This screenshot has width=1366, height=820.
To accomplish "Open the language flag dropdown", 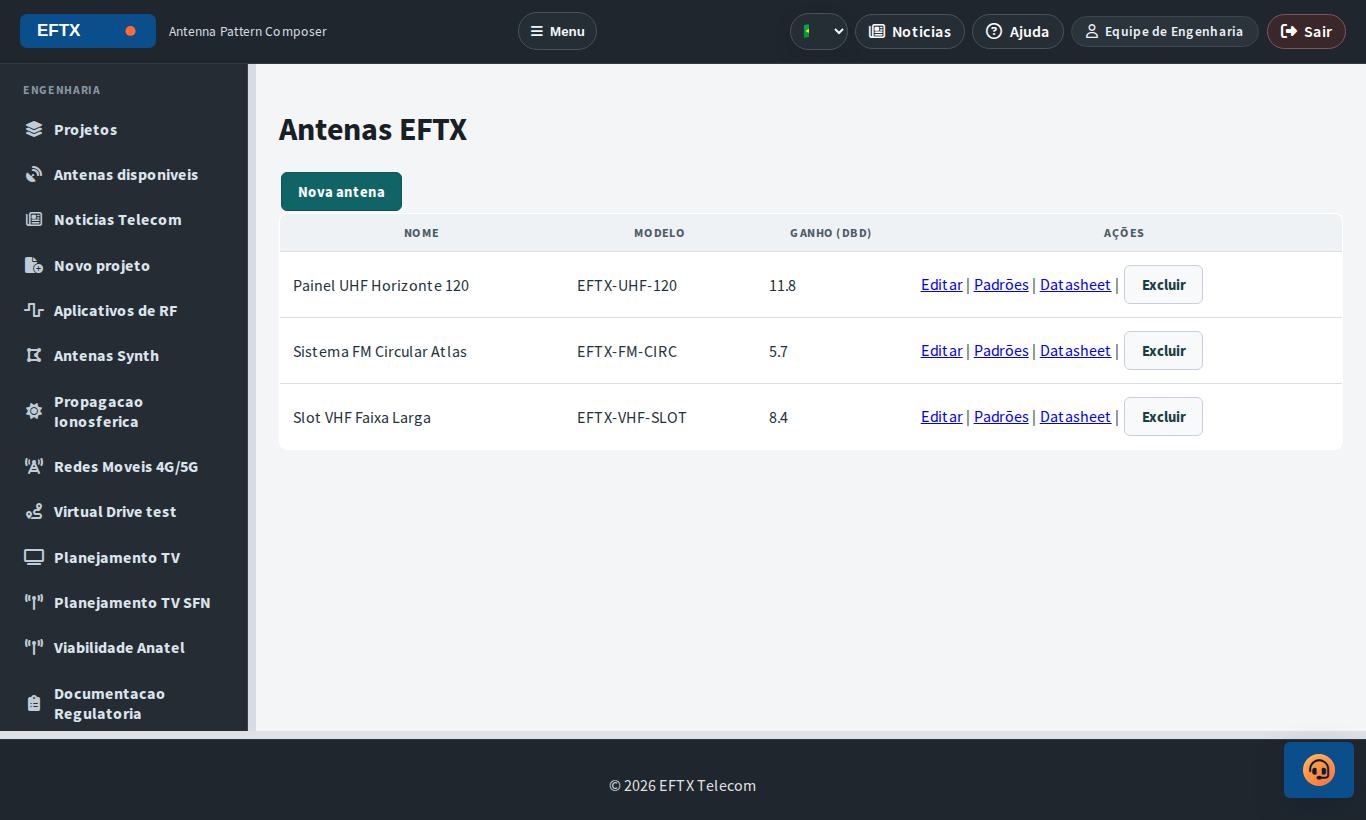I will tap(819, 31).
